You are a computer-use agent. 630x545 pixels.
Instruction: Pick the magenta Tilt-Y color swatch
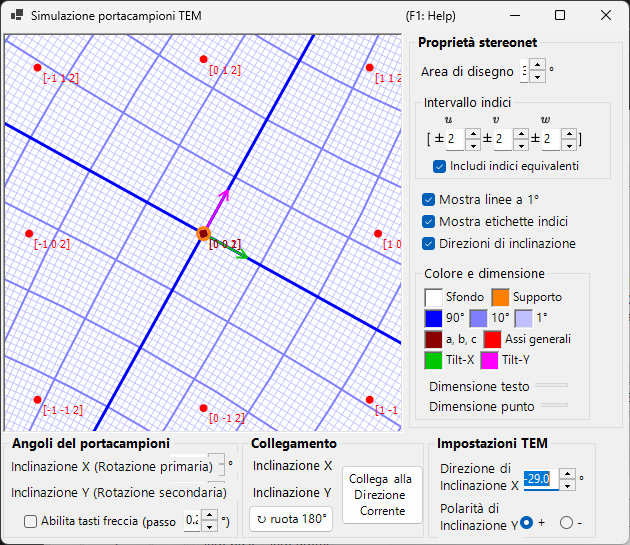[489, 360]
